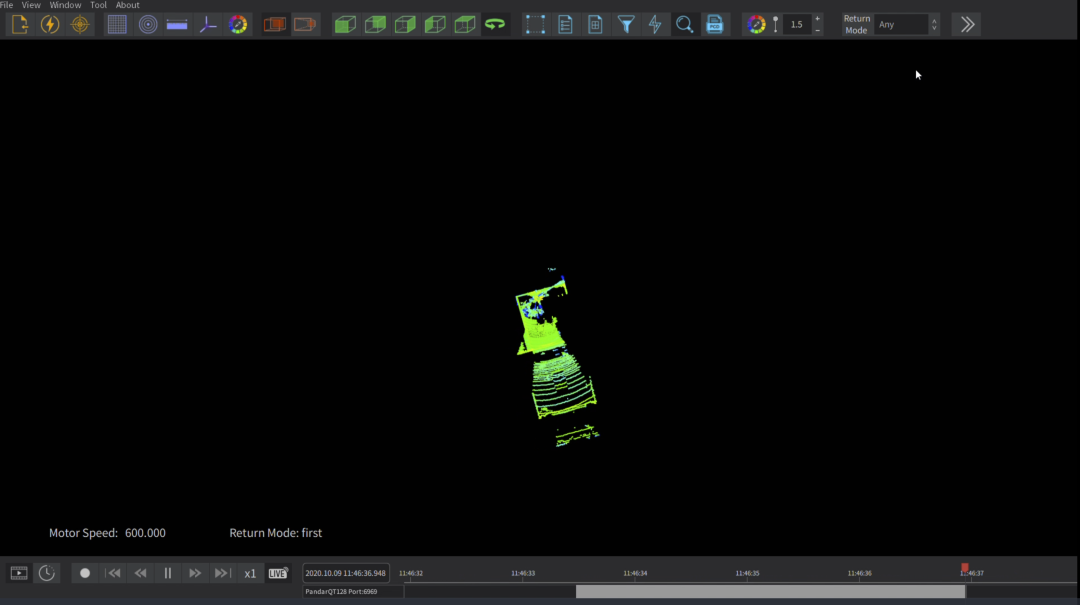The image size is (1080, 605).
Task: Open the point color wheel near size field
Action: (x=756, y=25)
